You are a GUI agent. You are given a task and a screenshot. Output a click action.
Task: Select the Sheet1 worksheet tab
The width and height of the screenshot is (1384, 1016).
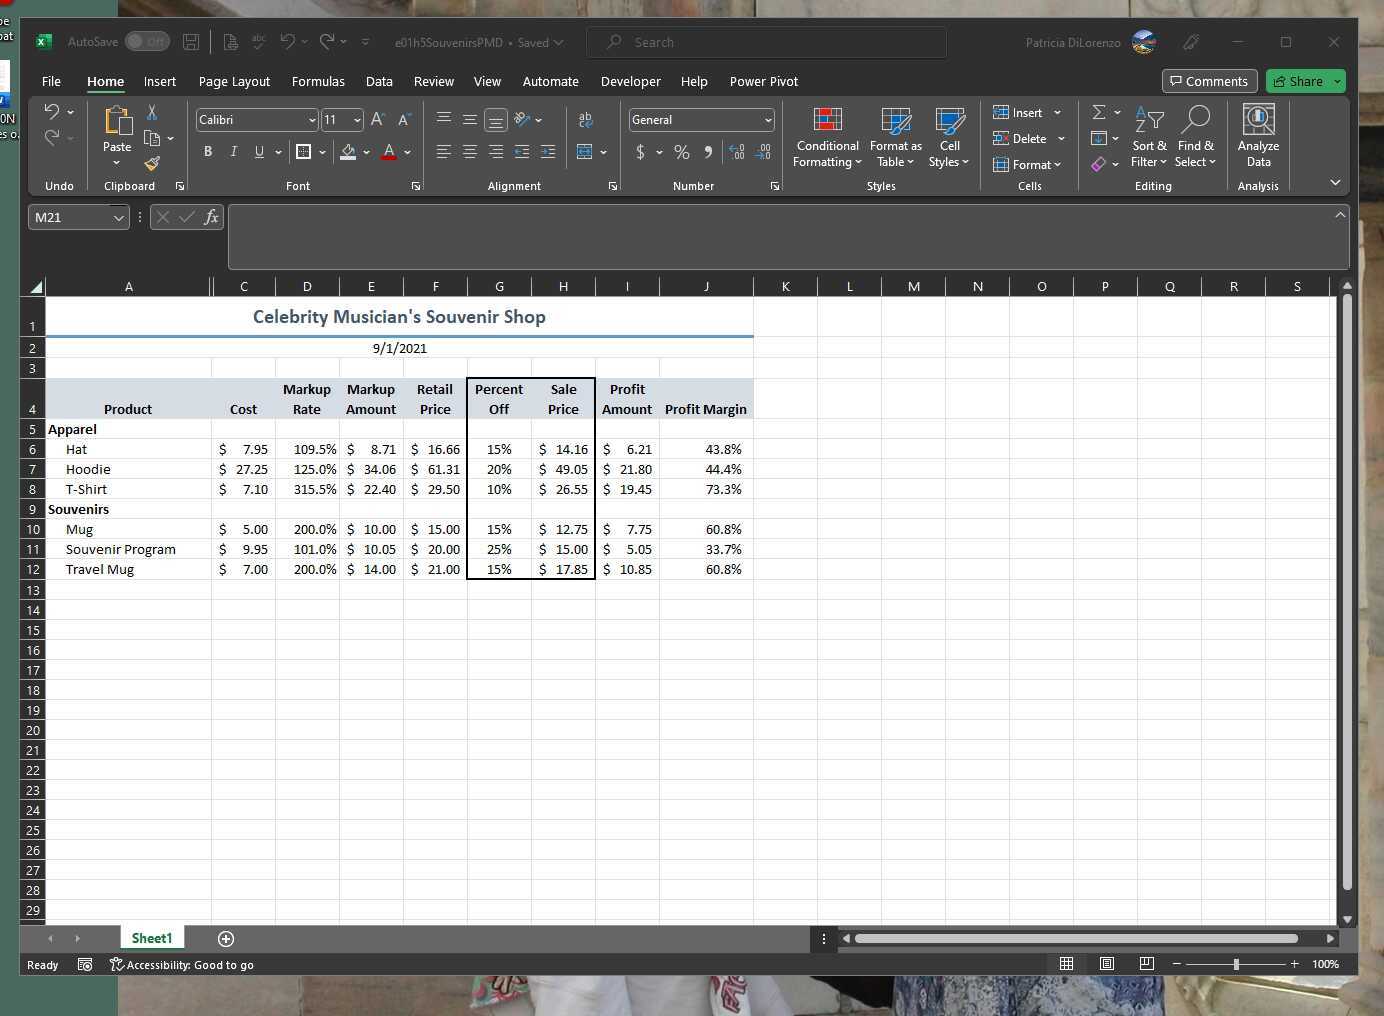click(152, 938)
